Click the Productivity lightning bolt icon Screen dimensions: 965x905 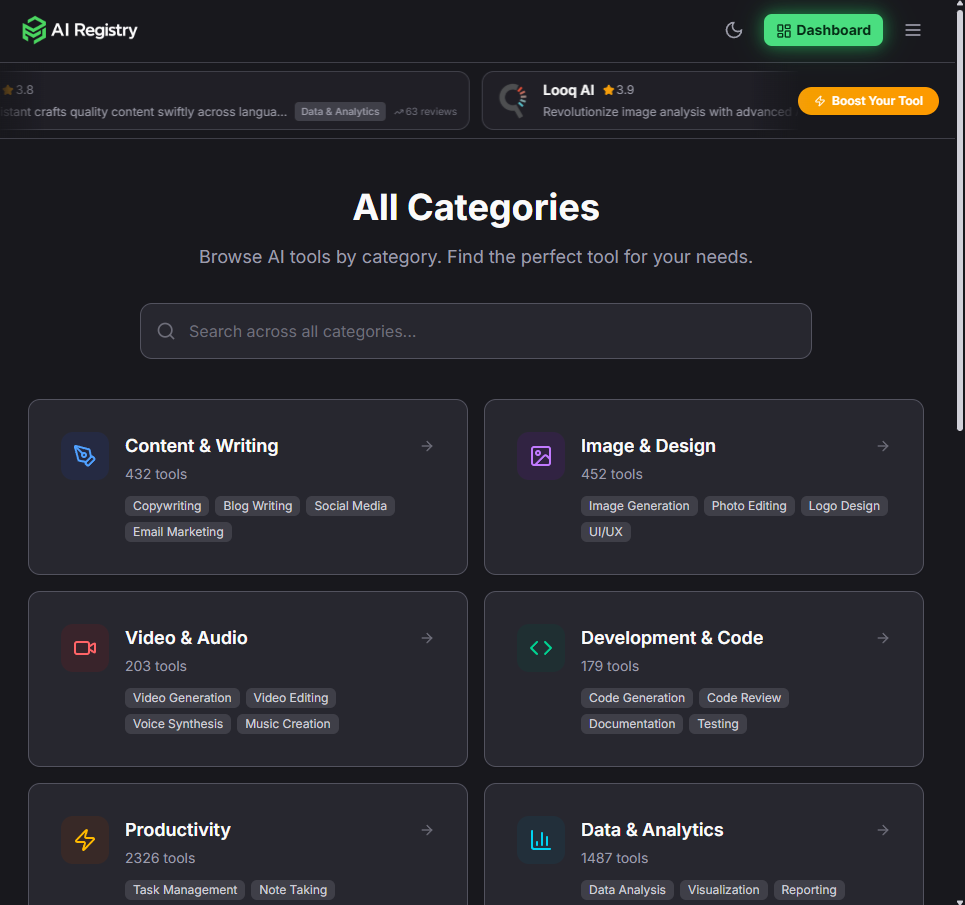click(x=85, y=840)
